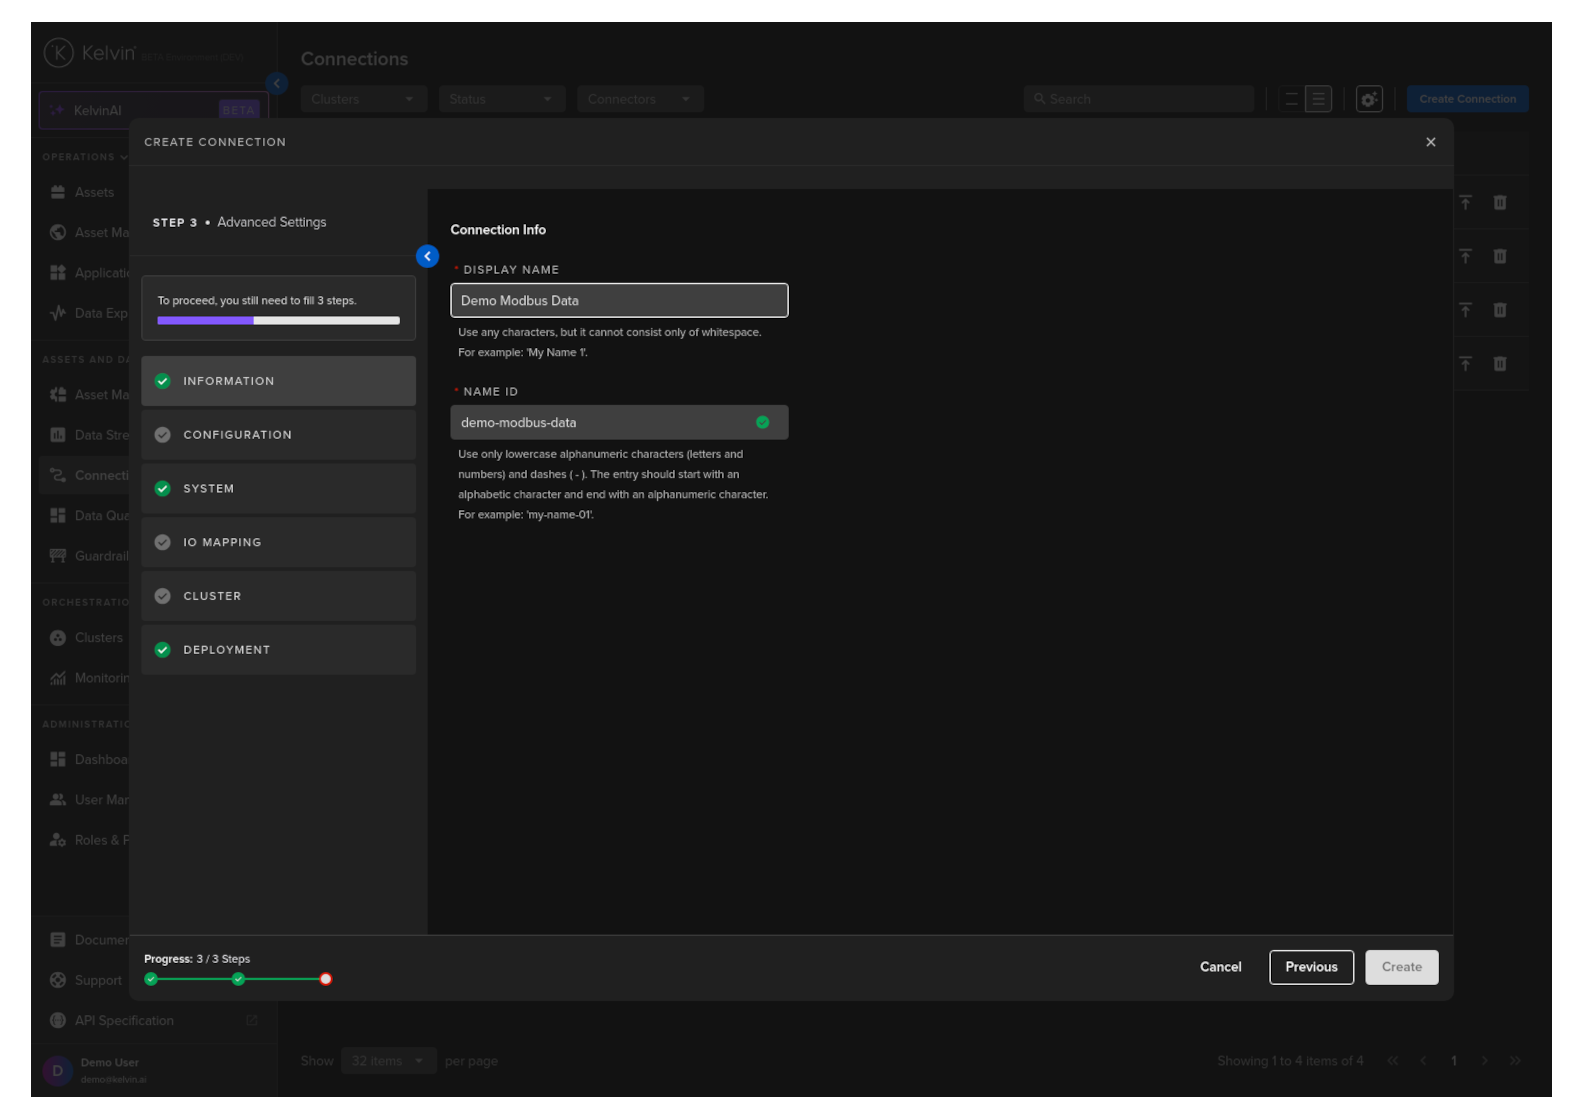Viewport: 1584px width, 1120px height.
Task: Click the first row delete trash icon
Action: coord(1499,203)
